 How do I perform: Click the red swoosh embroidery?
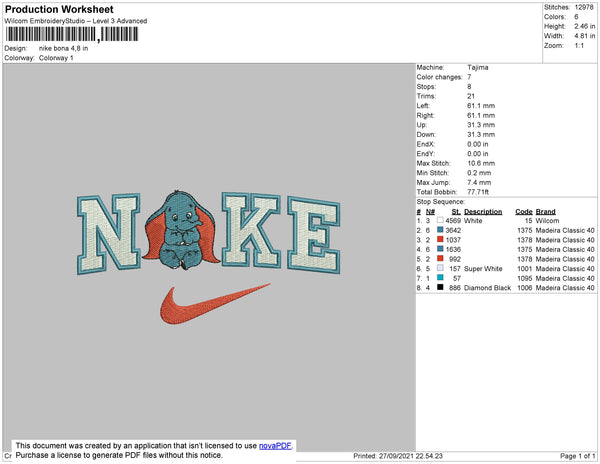click(214, 304)
